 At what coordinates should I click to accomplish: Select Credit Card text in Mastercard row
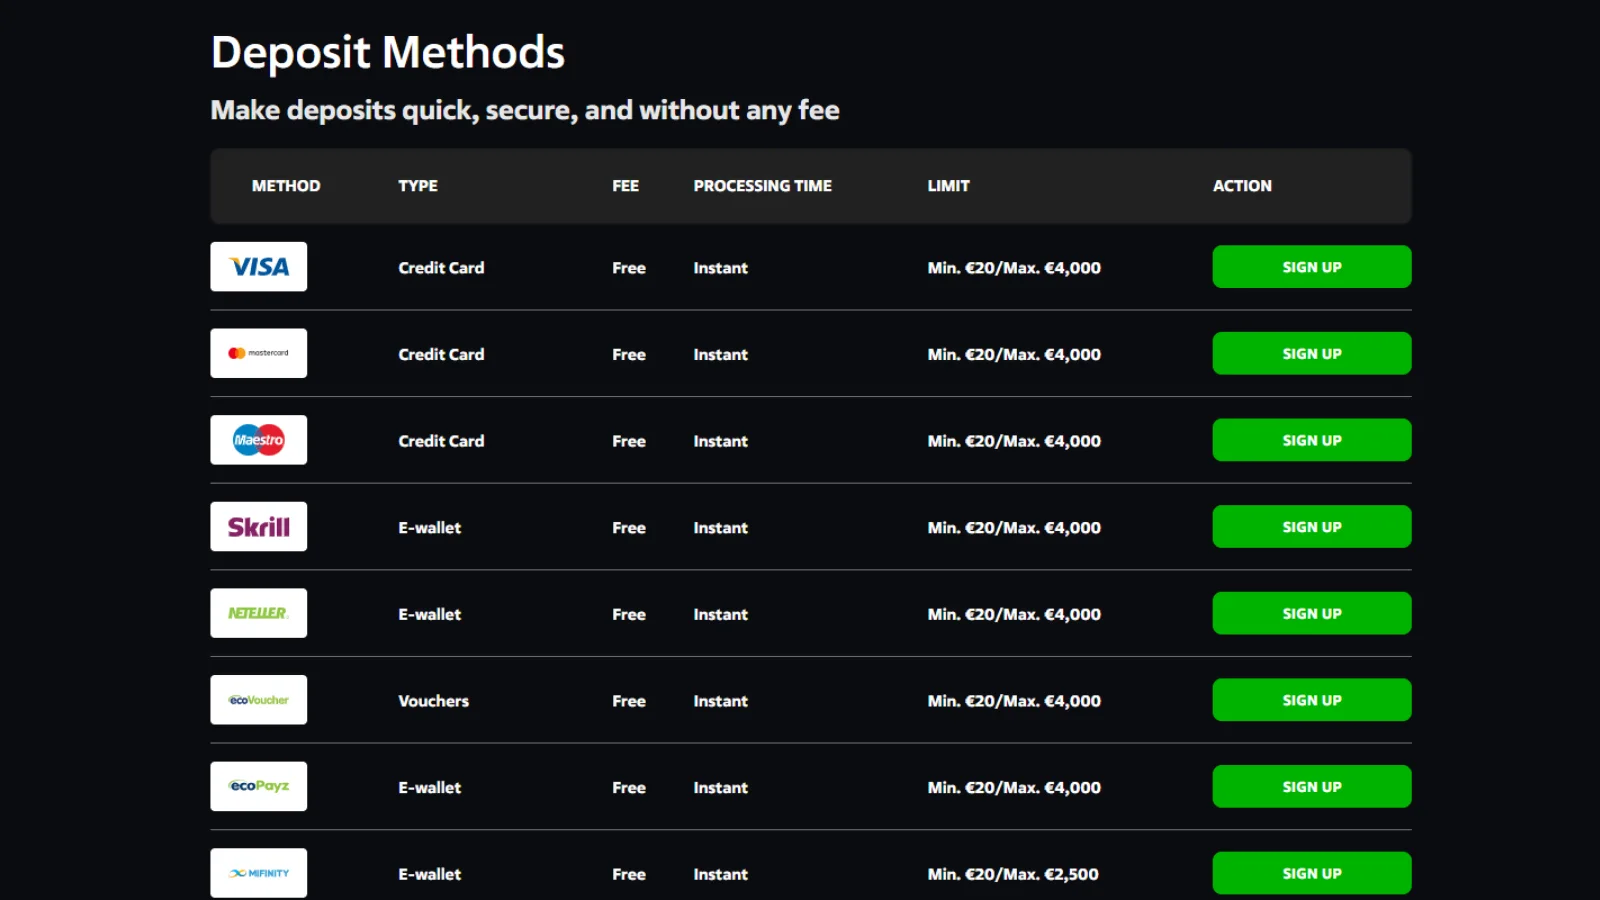[441, 354]
